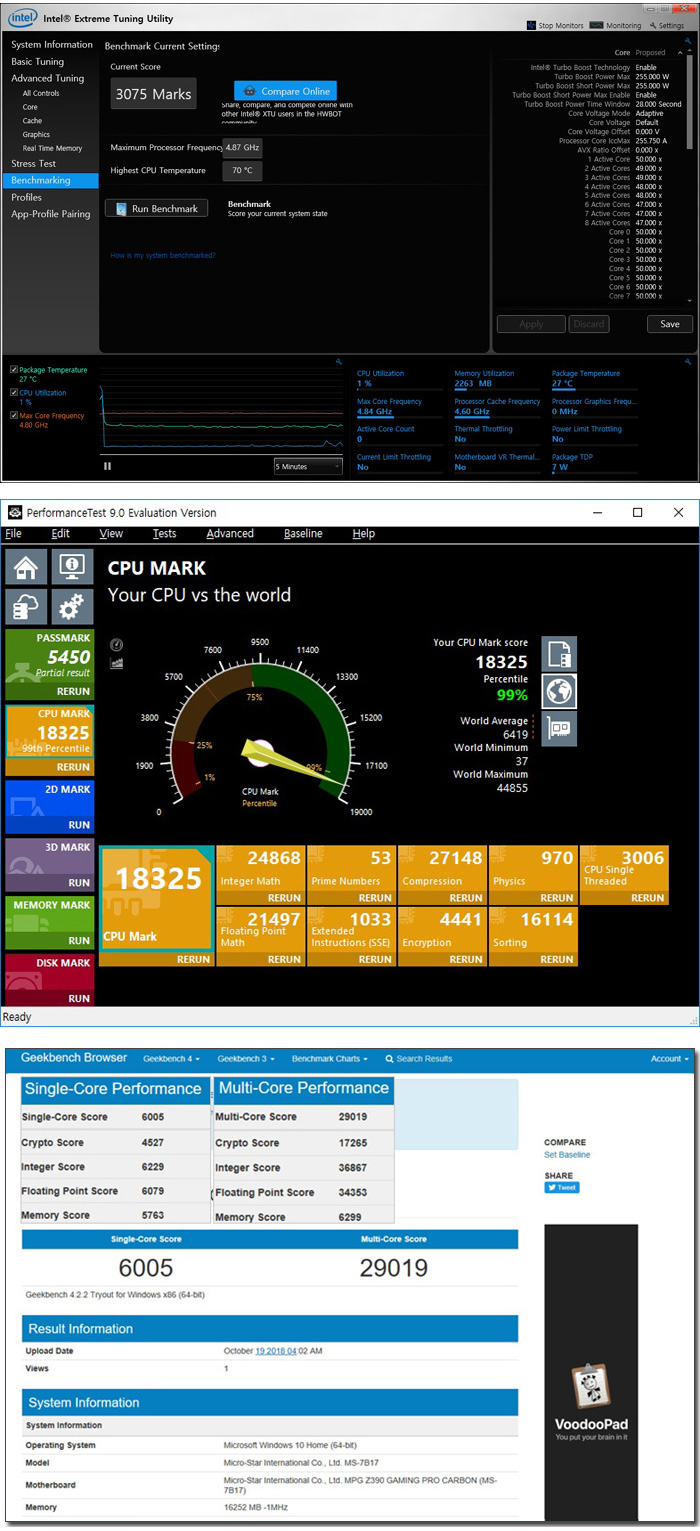This screenshot has width=700, height=1531.
Task: Click PerformanceTest window title icon
Action: click(15, 513)
